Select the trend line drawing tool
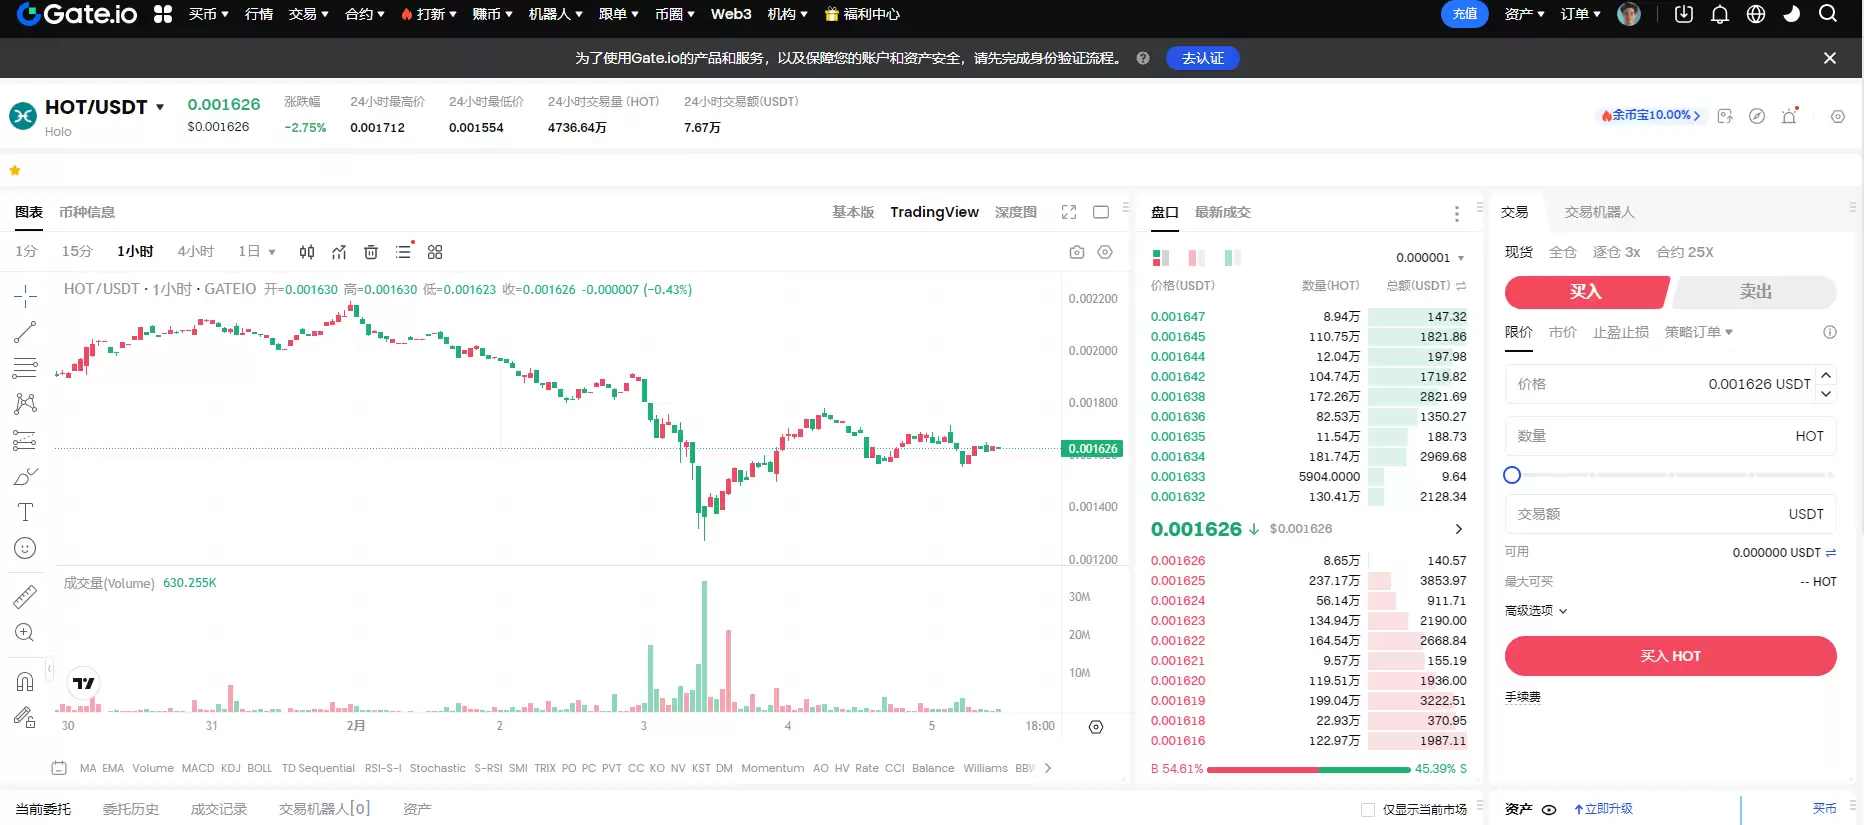The image size is (1864, 825). (25, 332)
